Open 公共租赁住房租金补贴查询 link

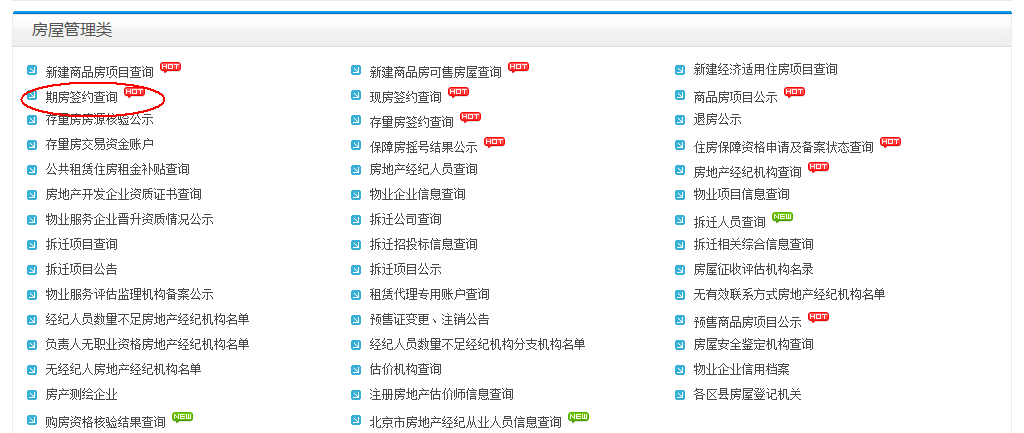click(118, 169)
